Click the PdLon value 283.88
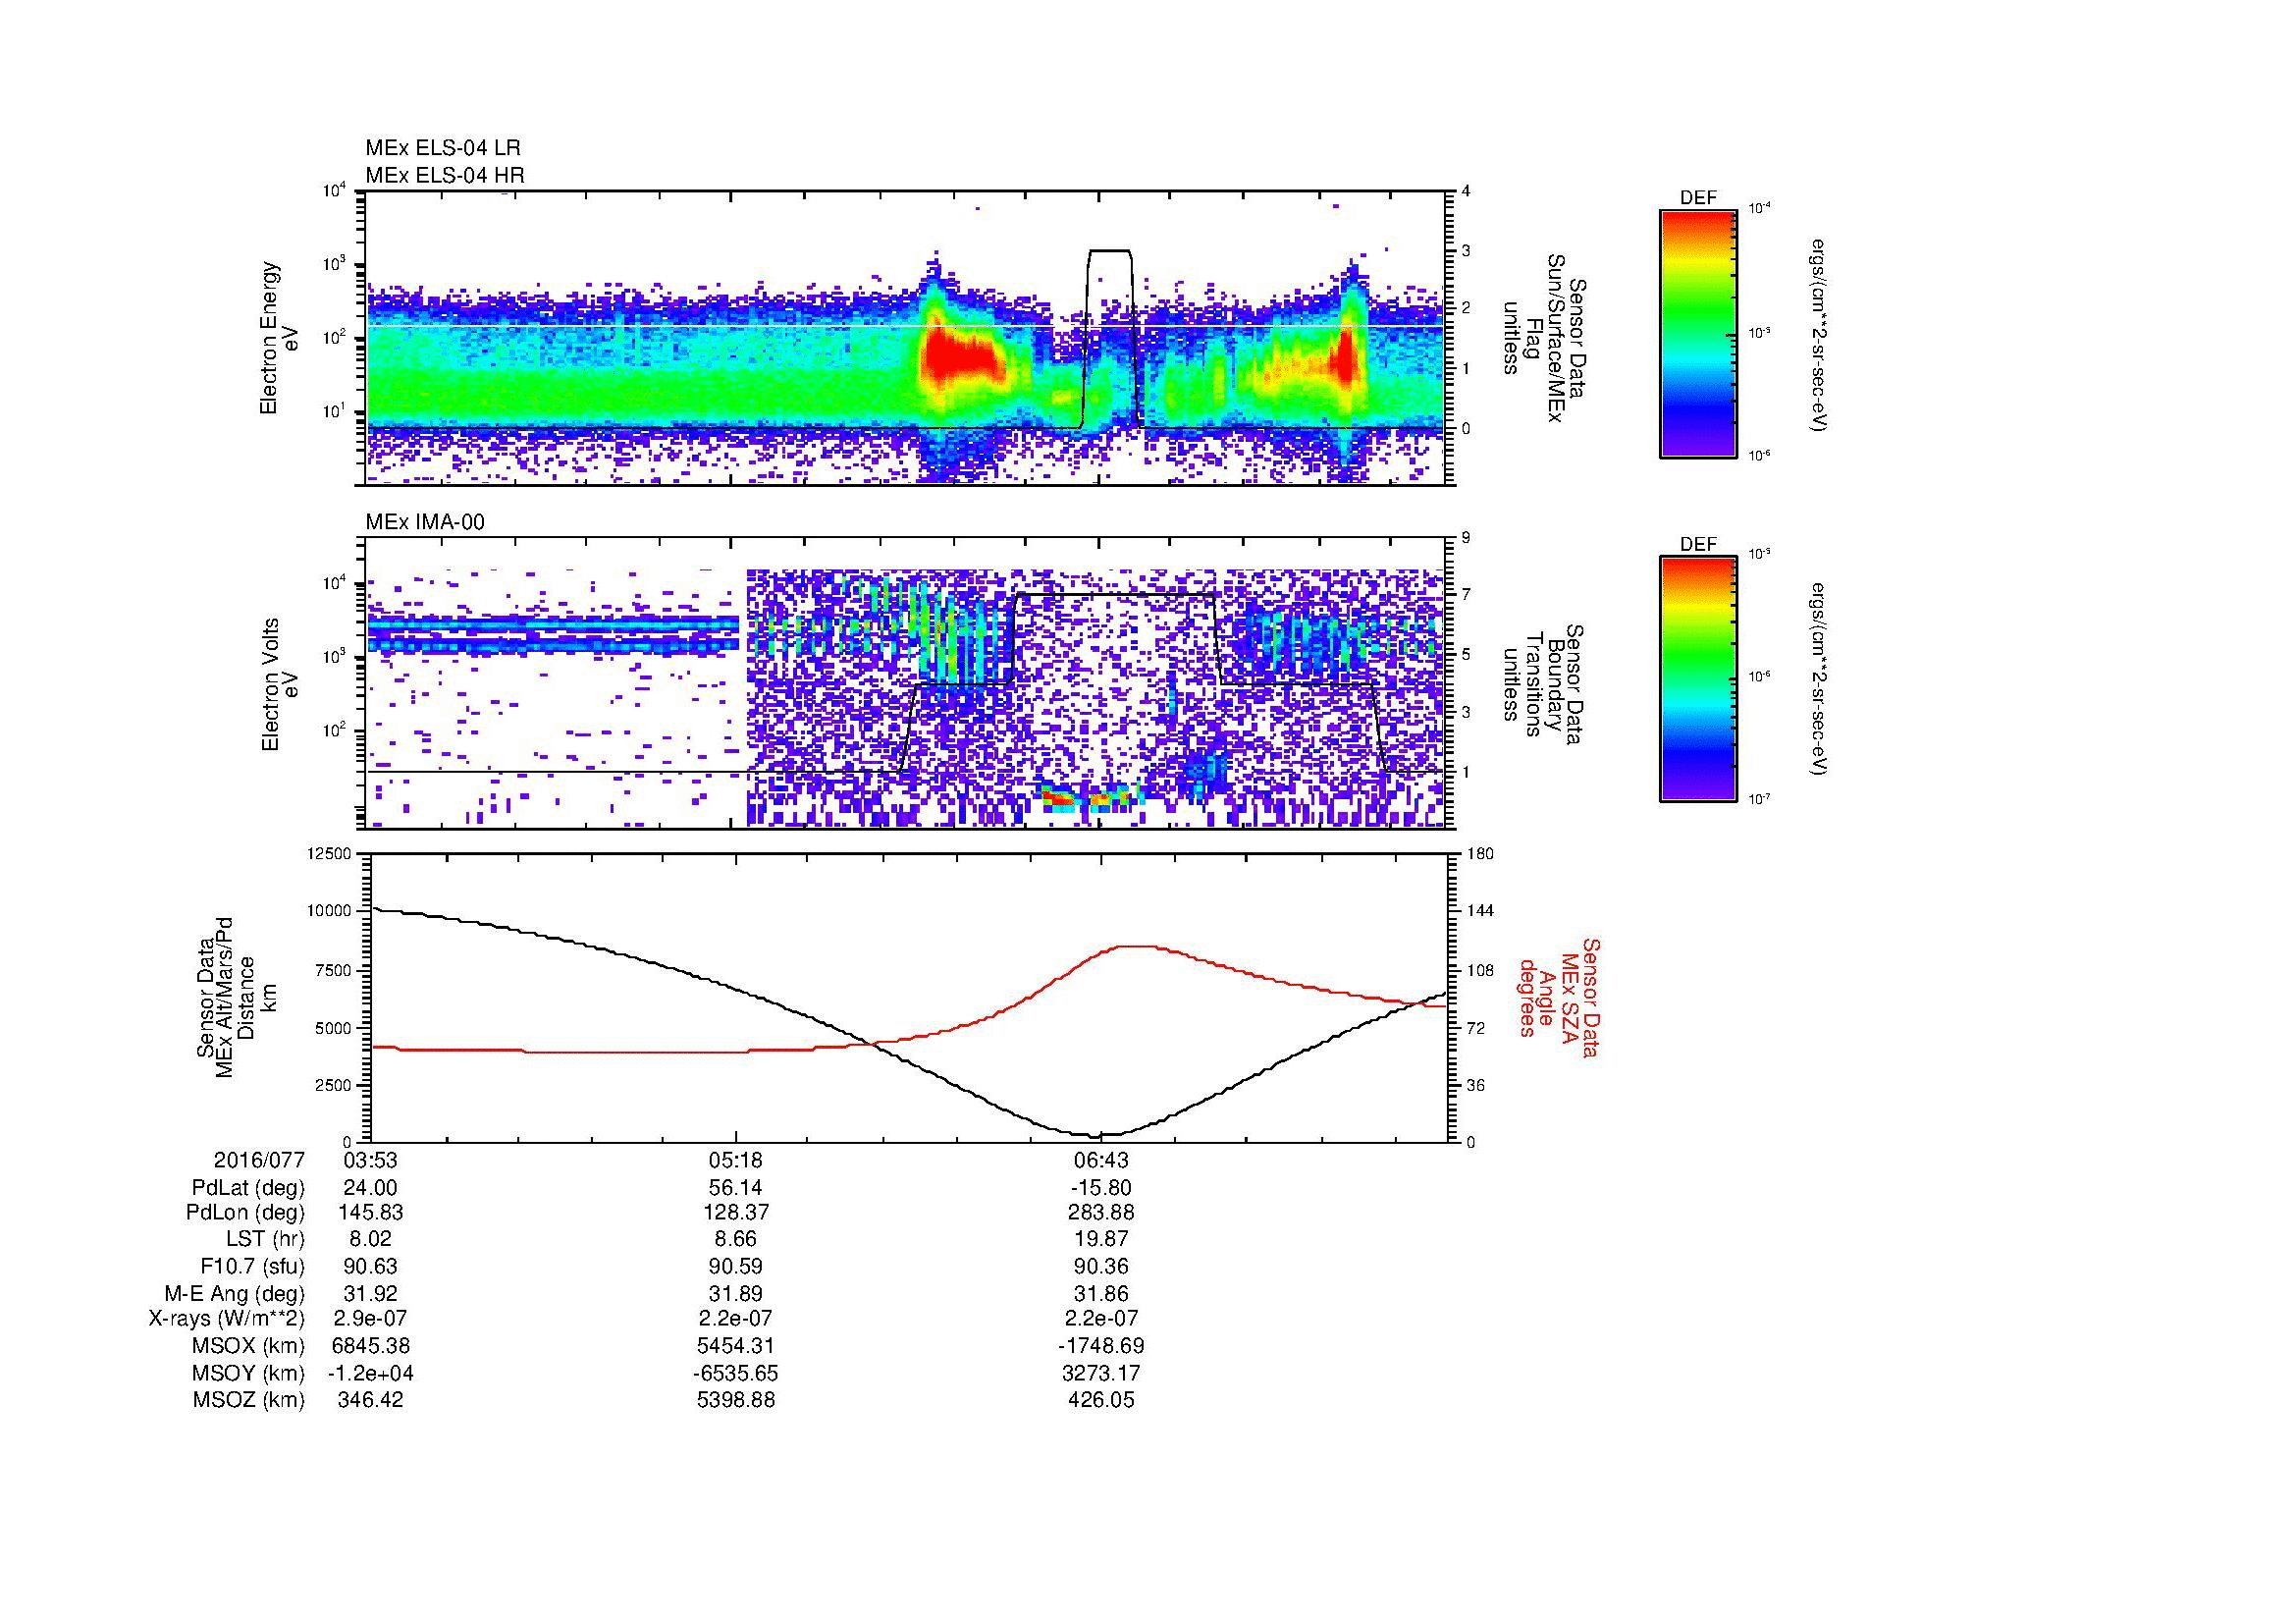The image size is (2296, 1623). coord(1101,1213)
